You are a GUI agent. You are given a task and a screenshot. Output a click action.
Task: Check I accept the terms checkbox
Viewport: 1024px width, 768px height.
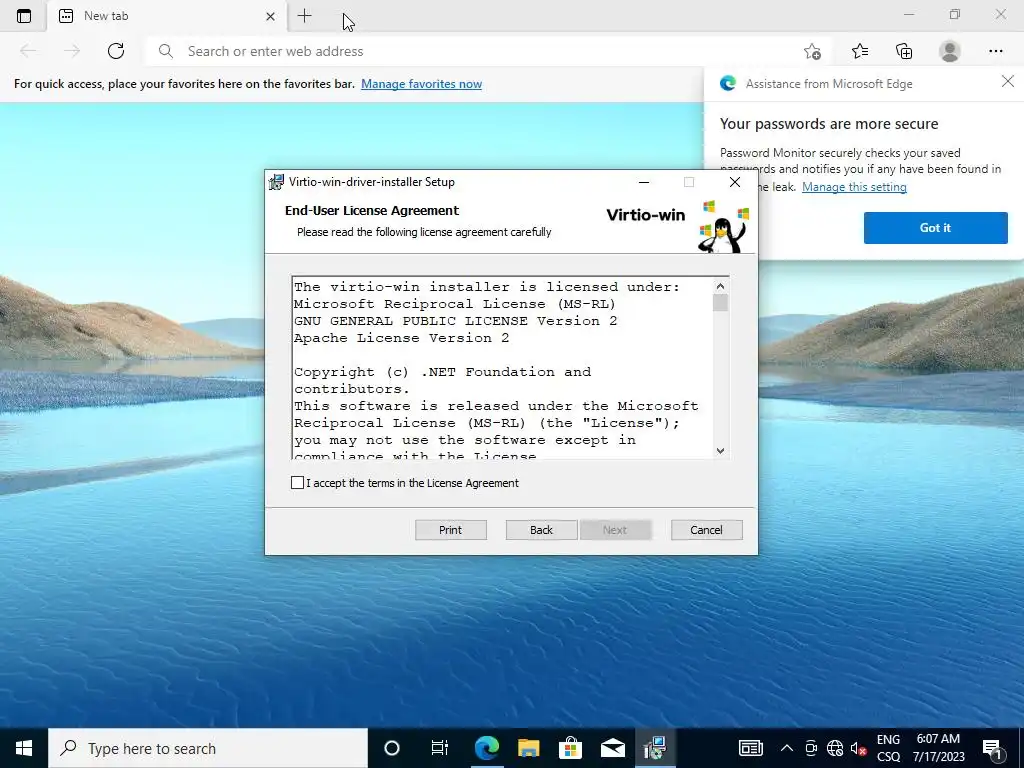pos(297,483)
